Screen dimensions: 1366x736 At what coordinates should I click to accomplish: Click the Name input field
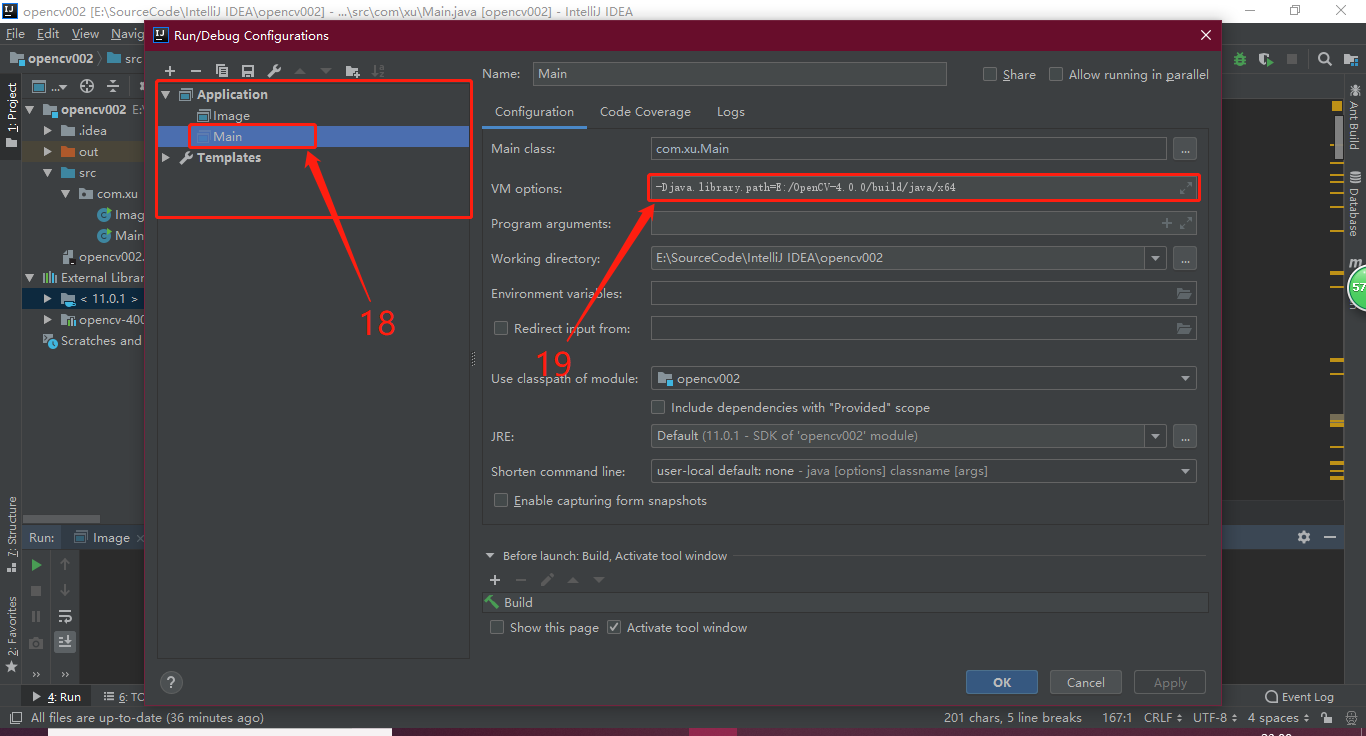[x=740, y=74]
